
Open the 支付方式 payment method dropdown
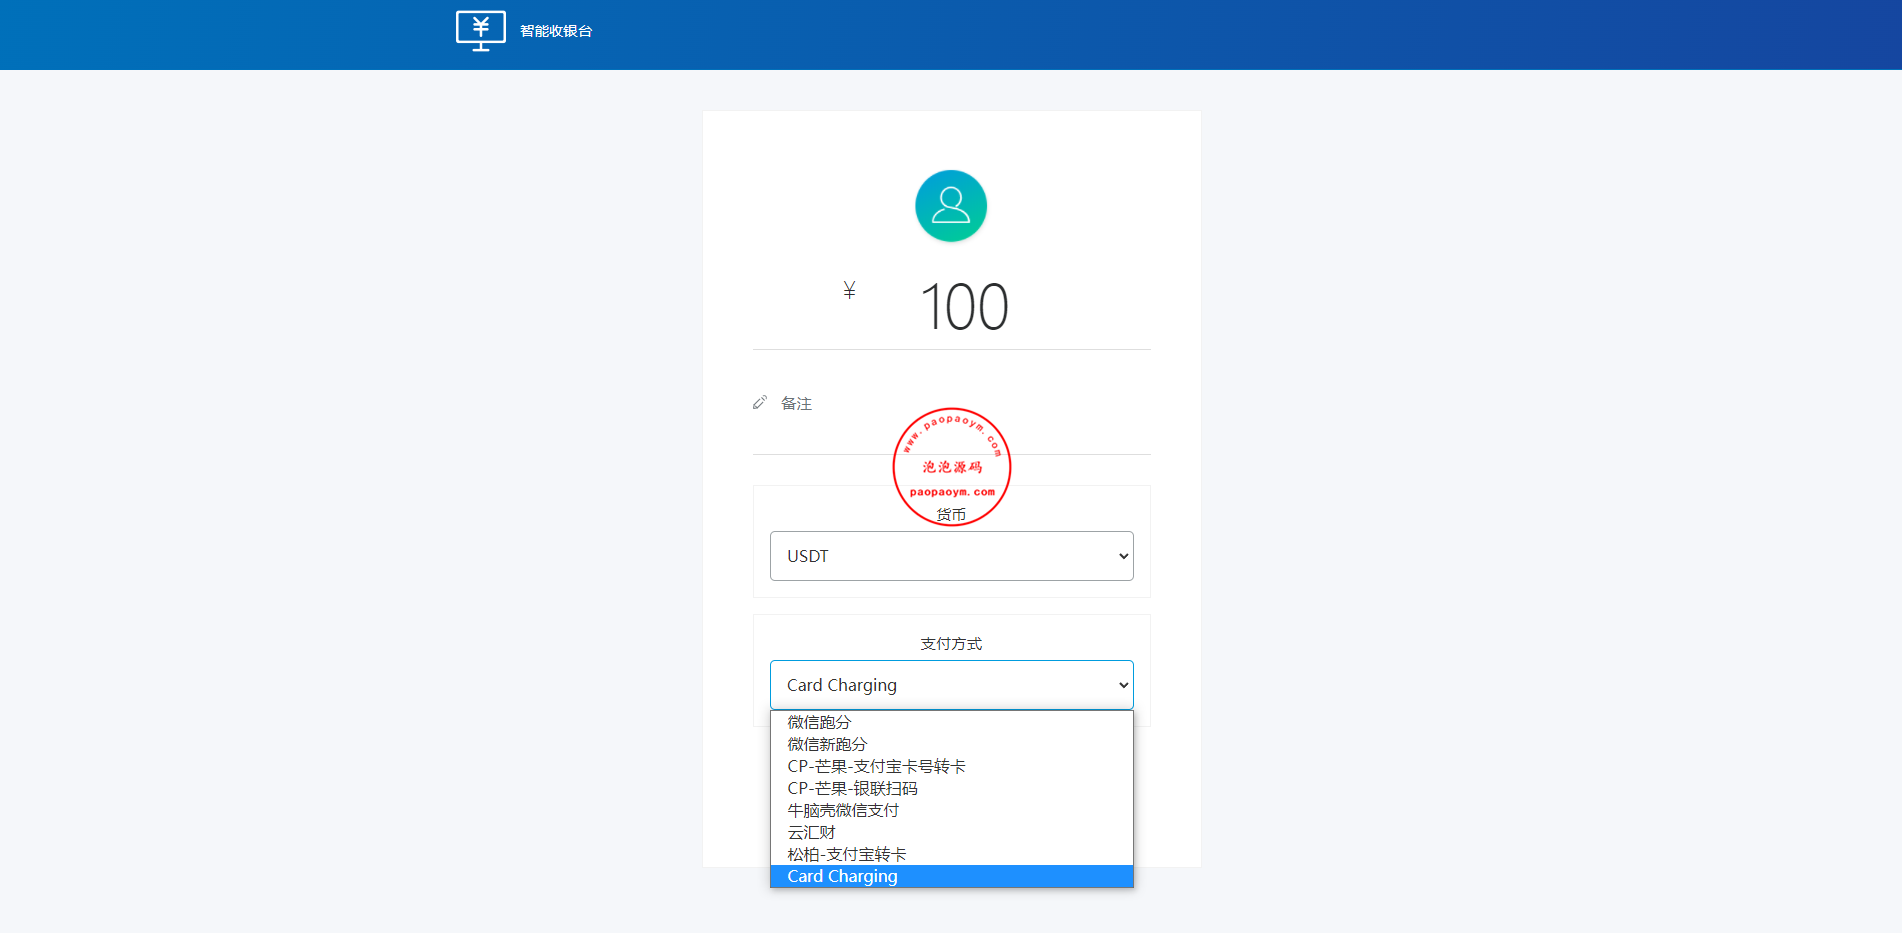point(950,685)
